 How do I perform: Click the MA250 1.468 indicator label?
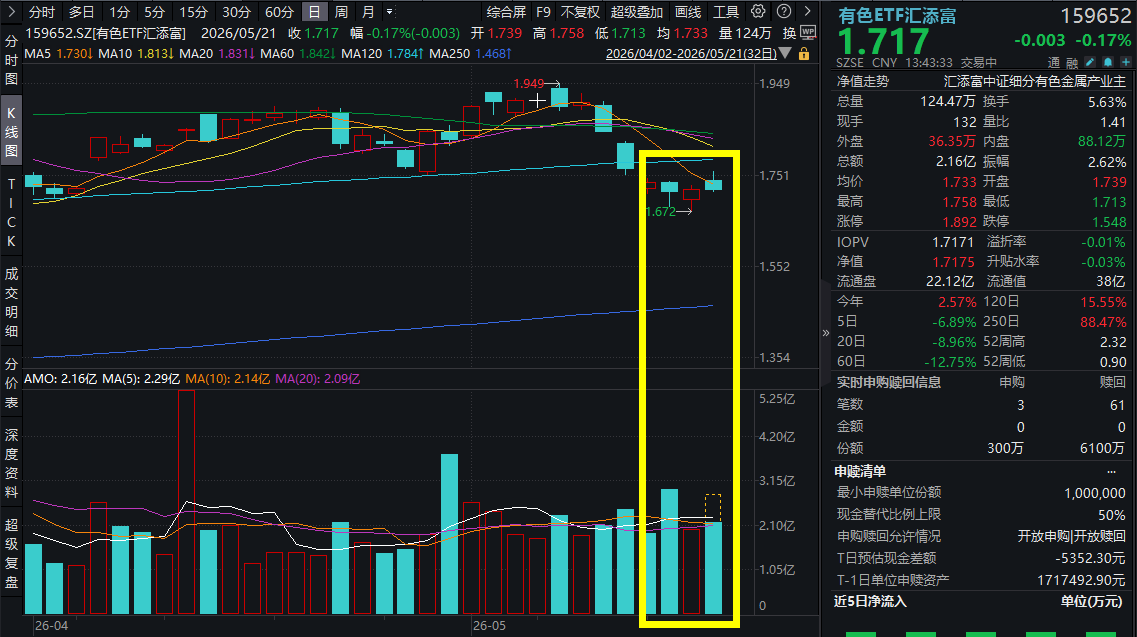pos(471,54)
